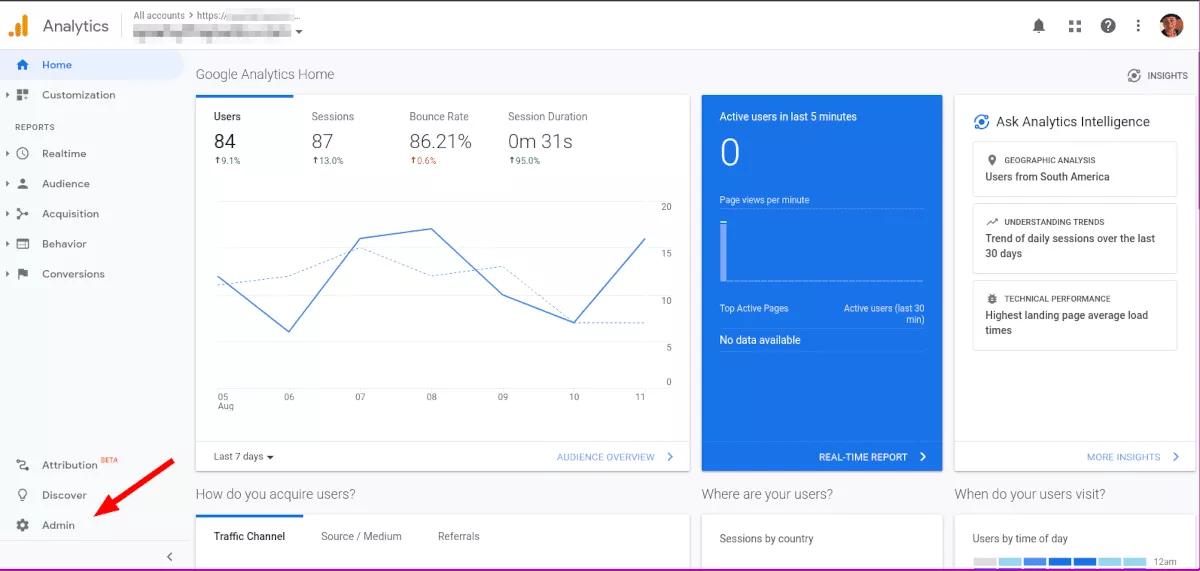Click the Audience person icon

[x=23, y=184]
